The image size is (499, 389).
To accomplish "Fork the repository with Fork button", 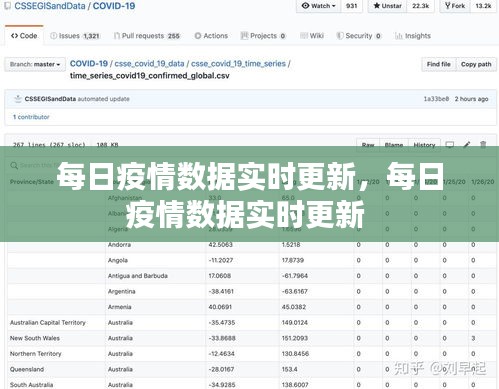I will click(455, 6).
